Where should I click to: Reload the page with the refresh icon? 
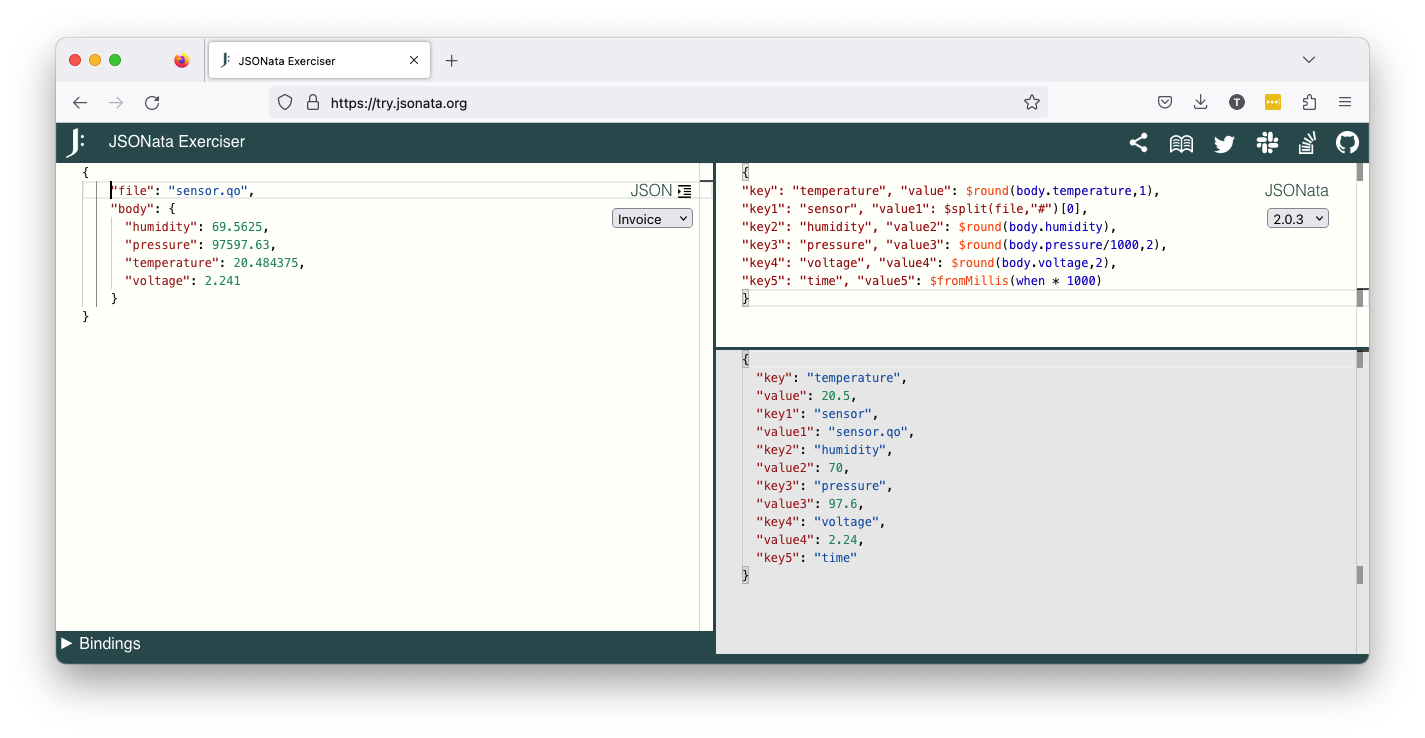[152, 102]
